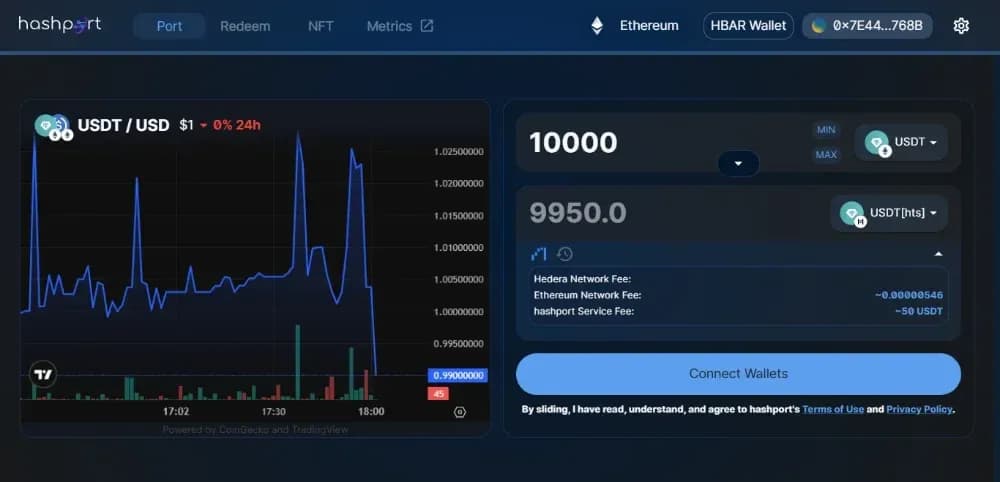Click the TradingView logo on chart
Viewport: 1000px width, 482px height.
click(x=43, y=374)
